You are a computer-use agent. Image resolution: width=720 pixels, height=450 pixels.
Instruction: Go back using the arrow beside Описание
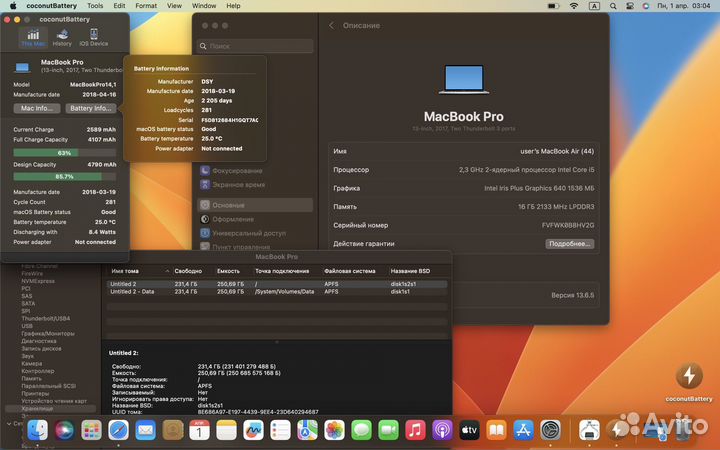pyautogui.click(x=332, y=26)
